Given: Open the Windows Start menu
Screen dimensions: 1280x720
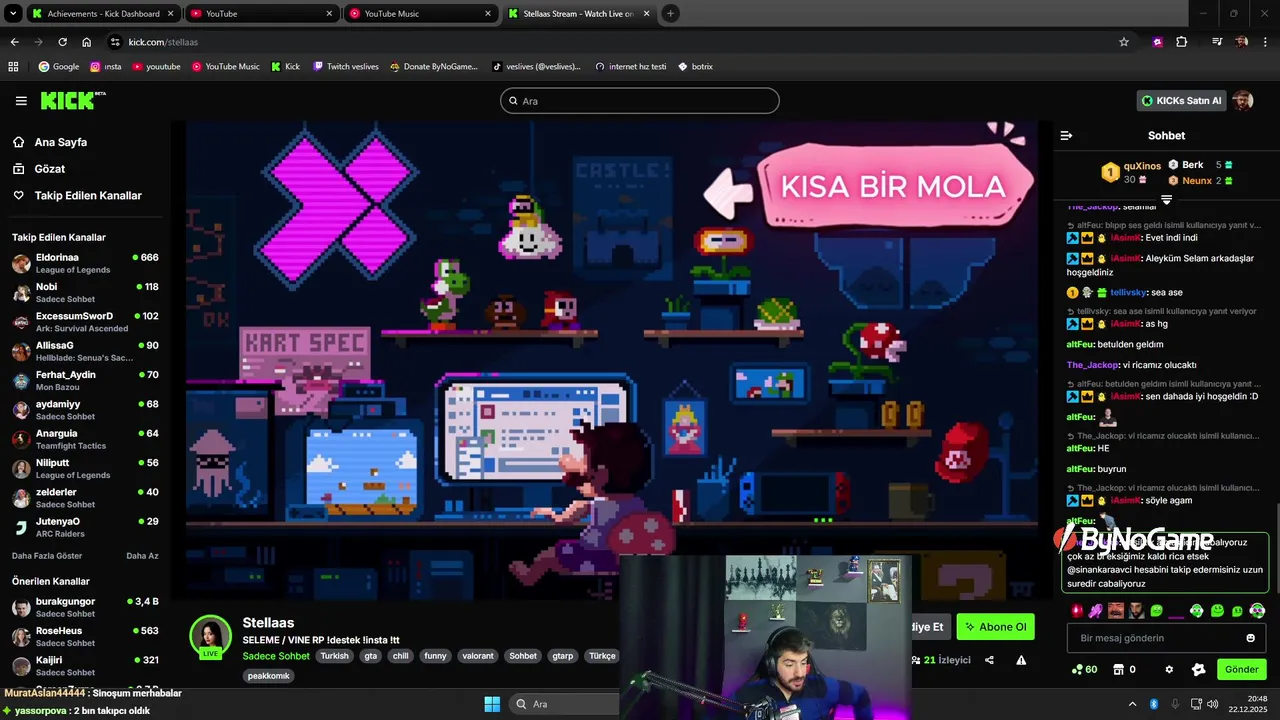Looking at the screenshot, I should [x=492, y=704].
